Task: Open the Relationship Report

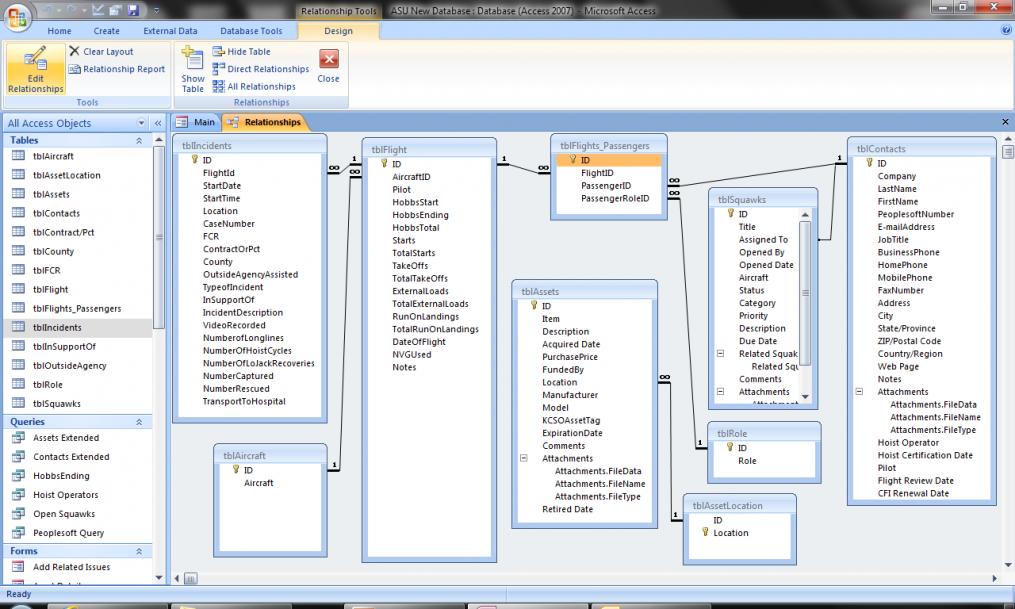Action: pos(116,69)
